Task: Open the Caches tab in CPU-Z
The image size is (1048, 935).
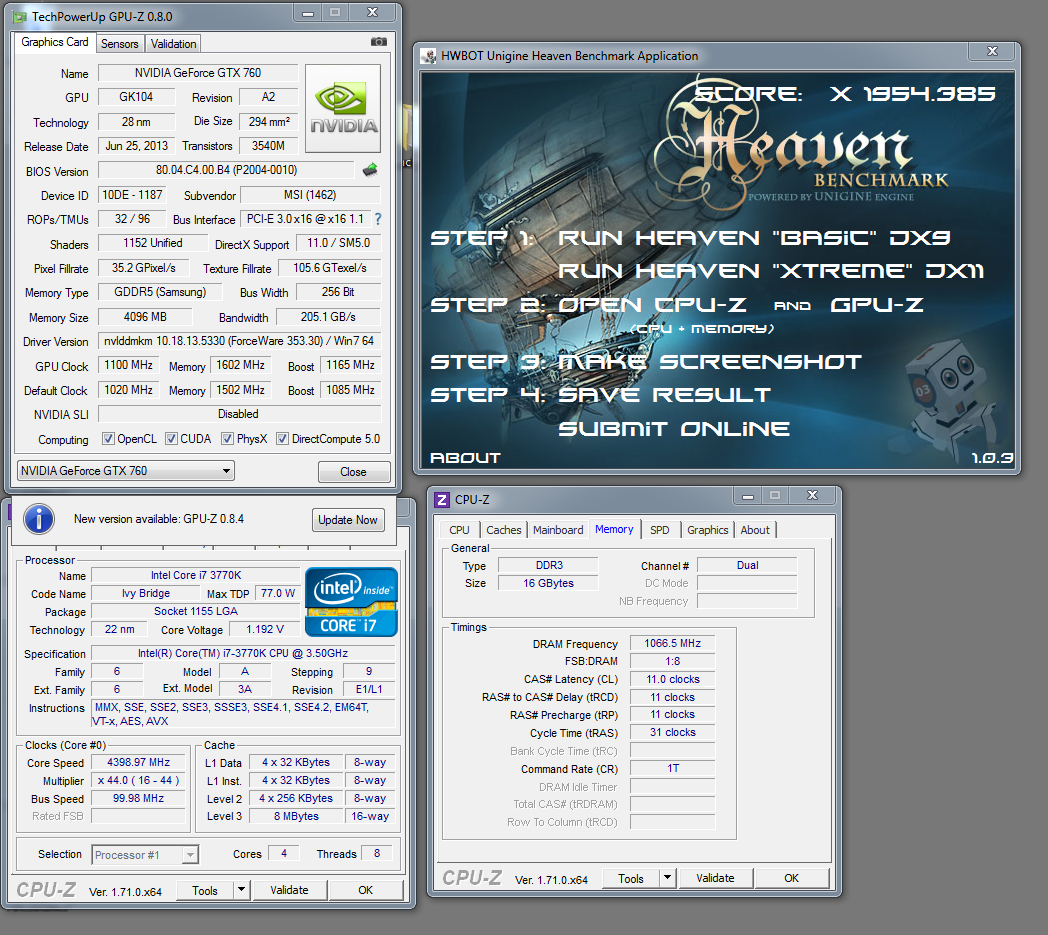Action: pos(503,530)
